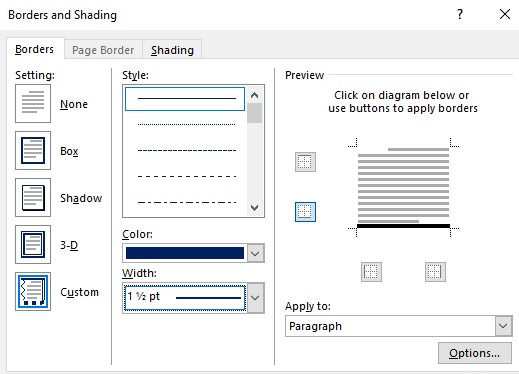519x374 pixels.
Task: Toggle the left border button in Preview
Action: (x=371, y=272)
